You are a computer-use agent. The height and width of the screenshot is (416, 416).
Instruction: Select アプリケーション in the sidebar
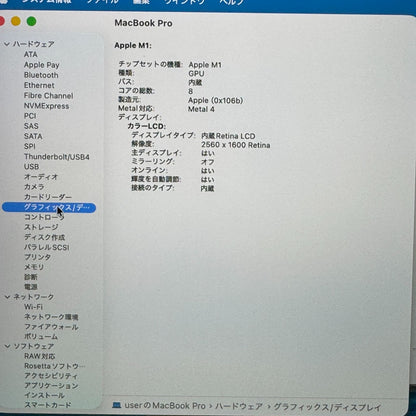click(51, 386)
